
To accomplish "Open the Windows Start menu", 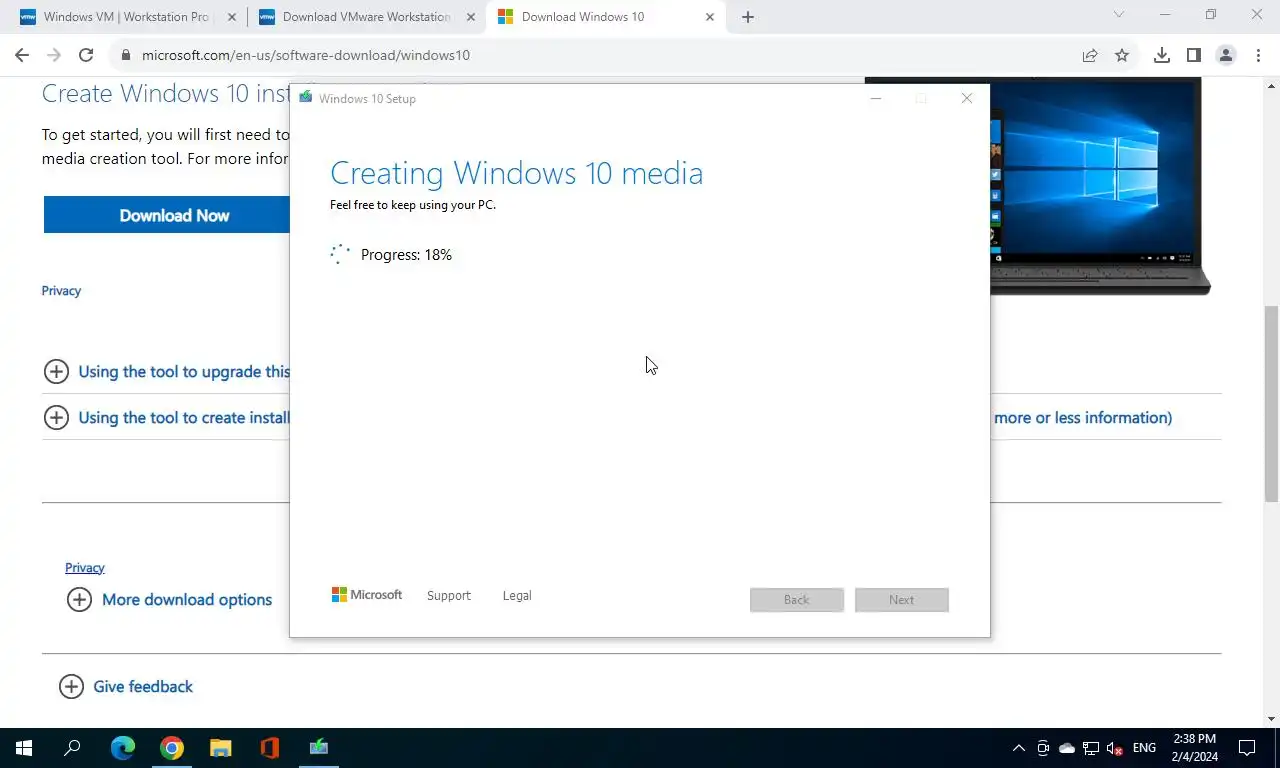I will click(24, 748).
